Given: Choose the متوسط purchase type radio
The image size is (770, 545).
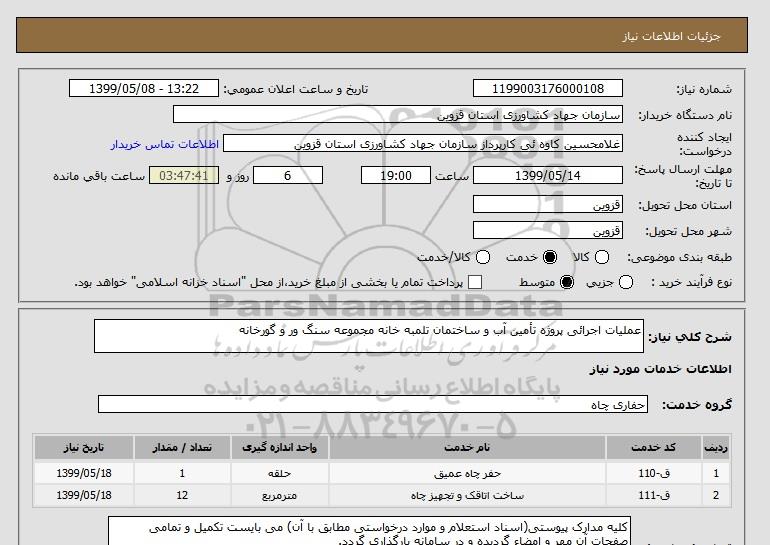Looking at the screenshot, I should (x=567, y=282).
